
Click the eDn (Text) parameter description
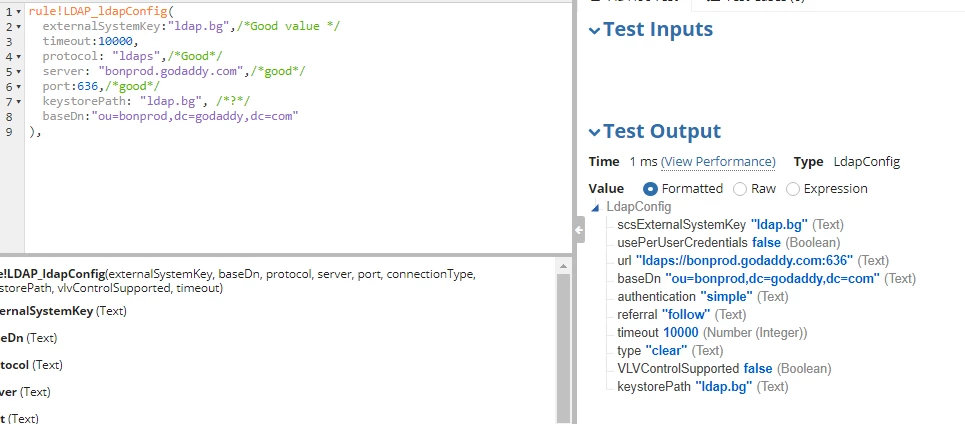click(28, 338)
